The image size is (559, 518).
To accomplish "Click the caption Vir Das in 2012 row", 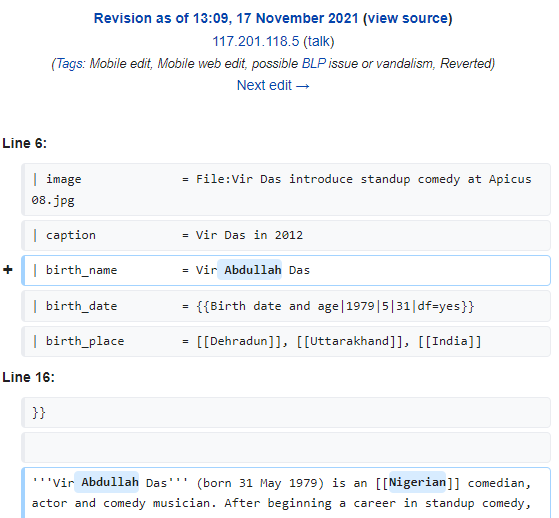I will 286,235.
